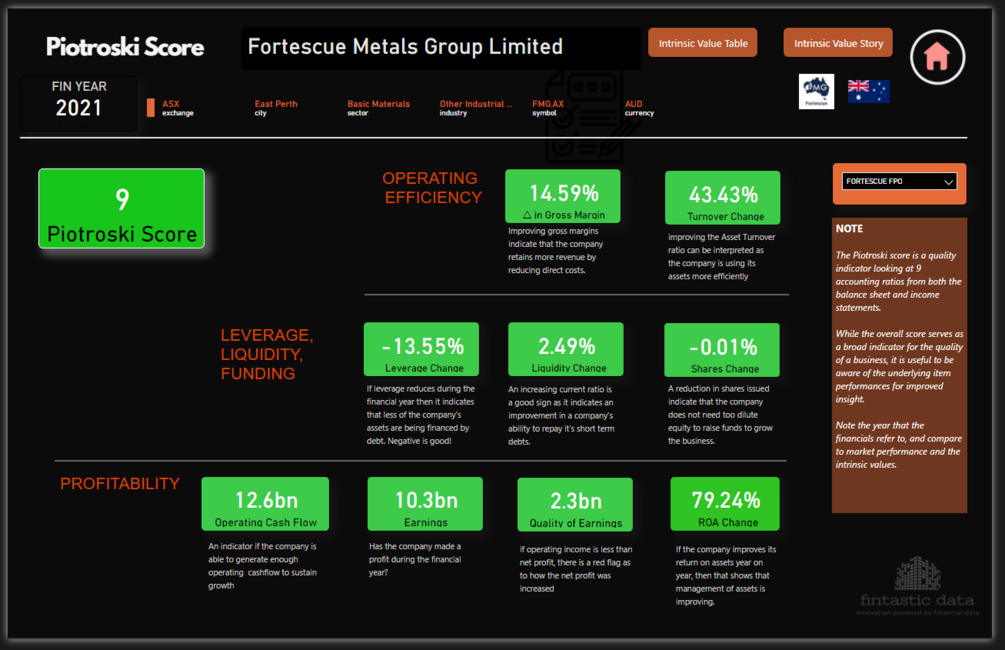Click the FMG.AX symbol label
This screenshot has width=1005, height=650.
(548, 108)
